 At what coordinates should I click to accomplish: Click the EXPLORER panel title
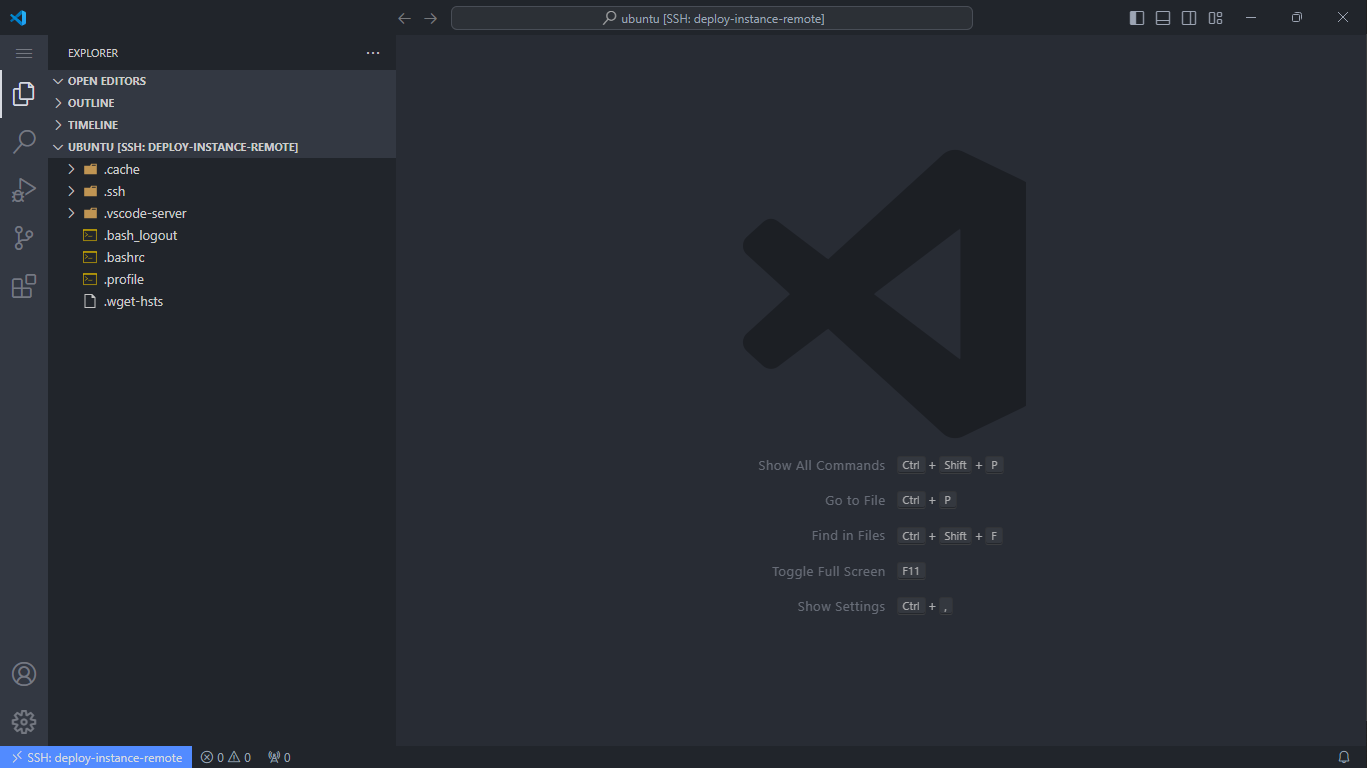coord(93,53)
